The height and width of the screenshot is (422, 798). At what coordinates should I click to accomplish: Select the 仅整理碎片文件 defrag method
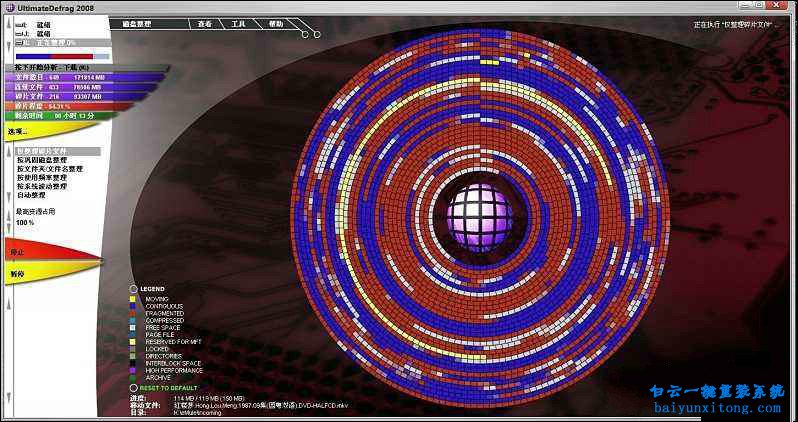pyautogui.click(x=43, y=150)
